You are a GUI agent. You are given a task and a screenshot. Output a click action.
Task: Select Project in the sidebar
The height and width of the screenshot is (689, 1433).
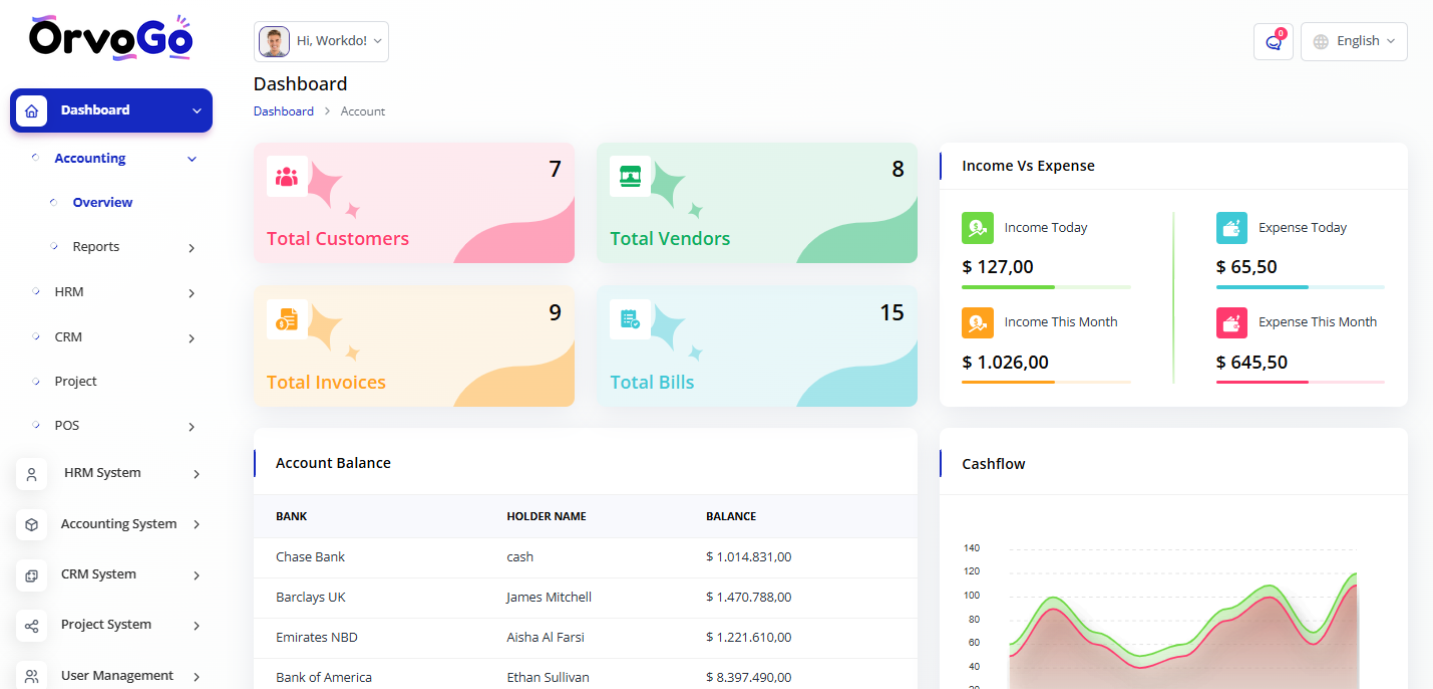point(76,382)
